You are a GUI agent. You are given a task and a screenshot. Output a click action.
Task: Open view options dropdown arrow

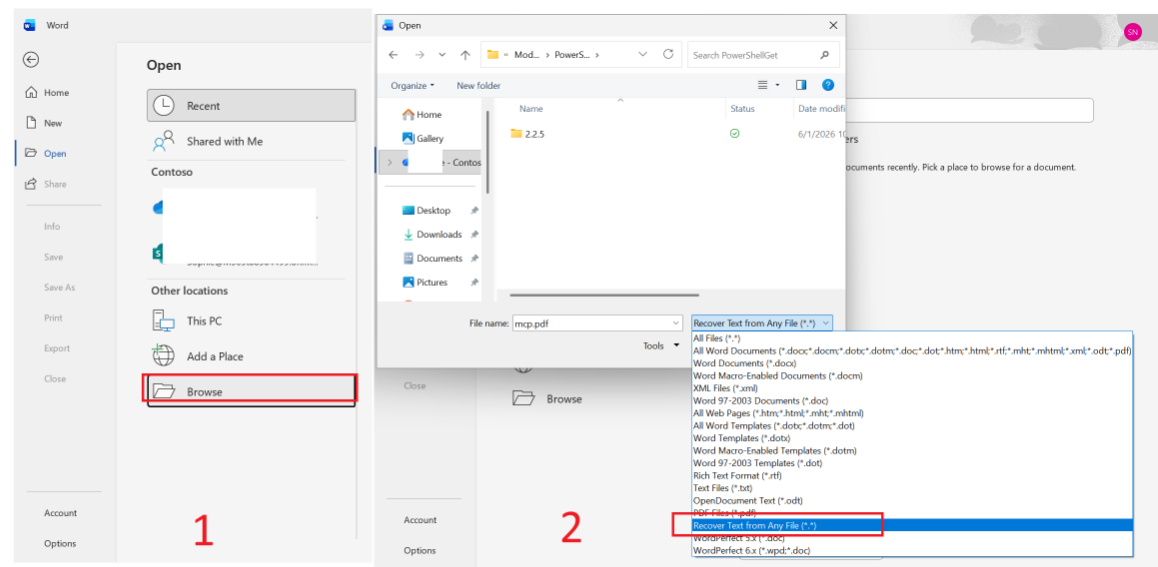(778, 86)
